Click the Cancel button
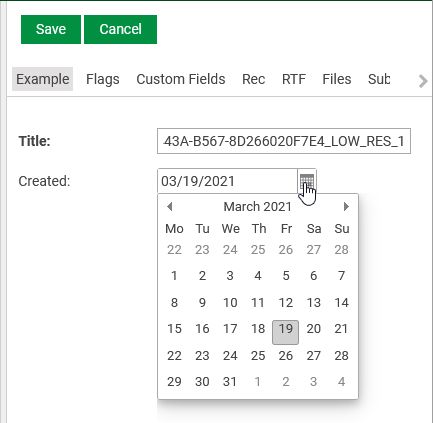This screenshot has height=423, width=433. point(120,29)
